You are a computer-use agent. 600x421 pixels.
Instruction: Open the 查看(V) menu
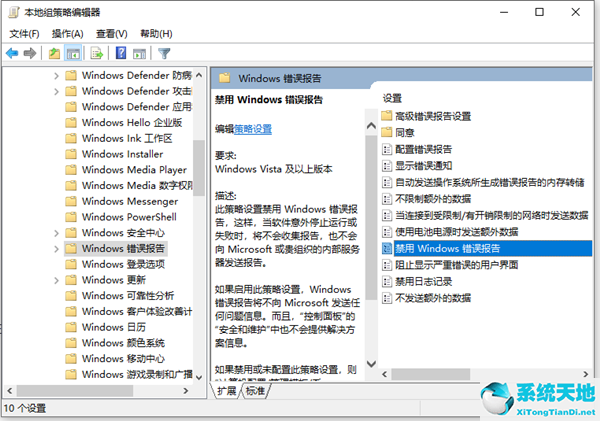coord(112,34)
